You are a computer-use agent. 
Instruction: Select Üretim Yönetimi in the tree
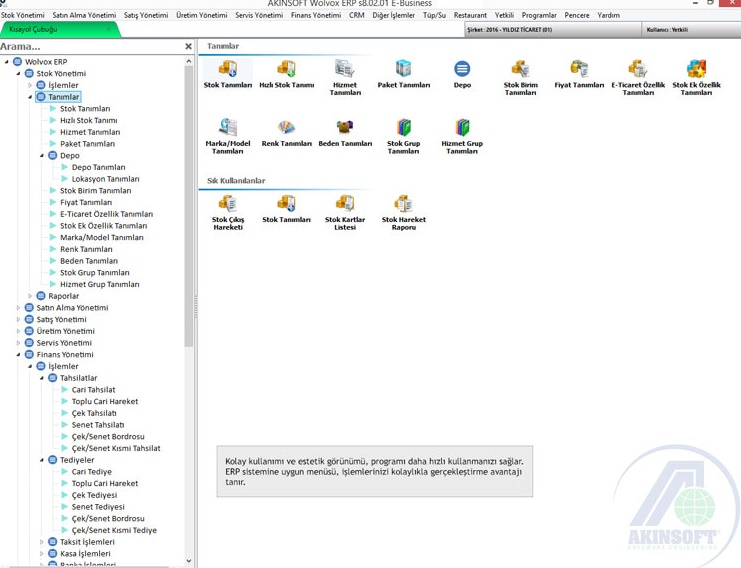[66, 331]
